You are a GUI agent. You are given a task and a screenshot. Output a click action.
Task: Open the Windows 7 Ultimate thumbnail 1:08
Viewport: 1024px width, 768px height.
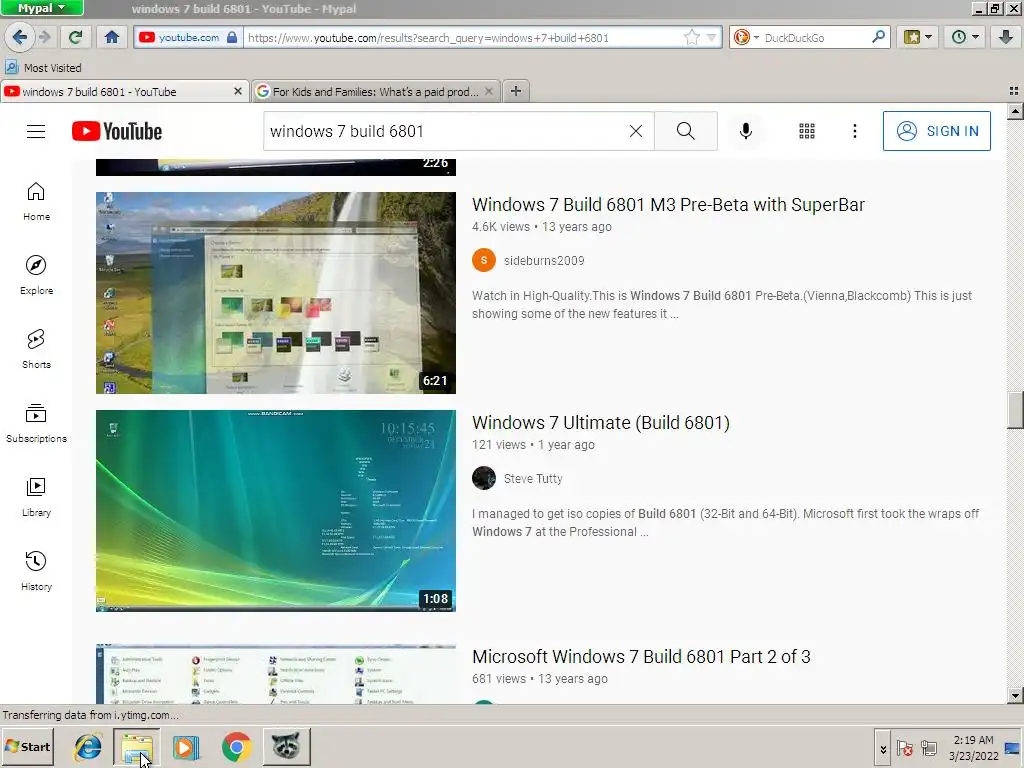[x=276, y=511]
